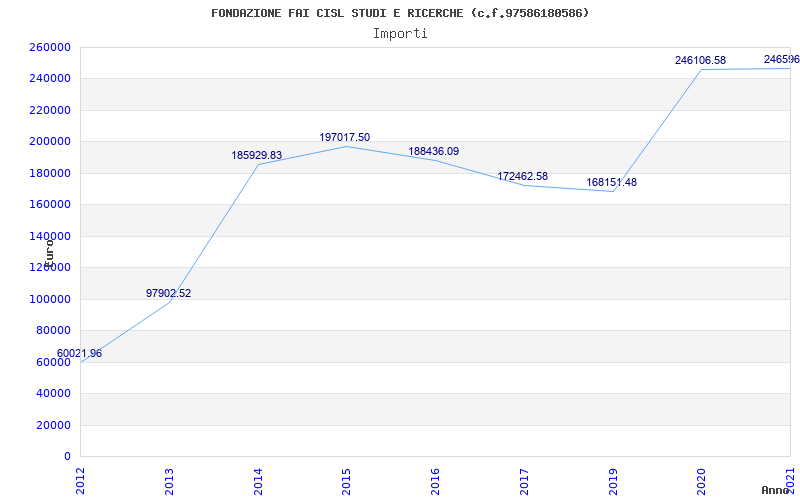Select the Importi subtitle

coord(400,34)
